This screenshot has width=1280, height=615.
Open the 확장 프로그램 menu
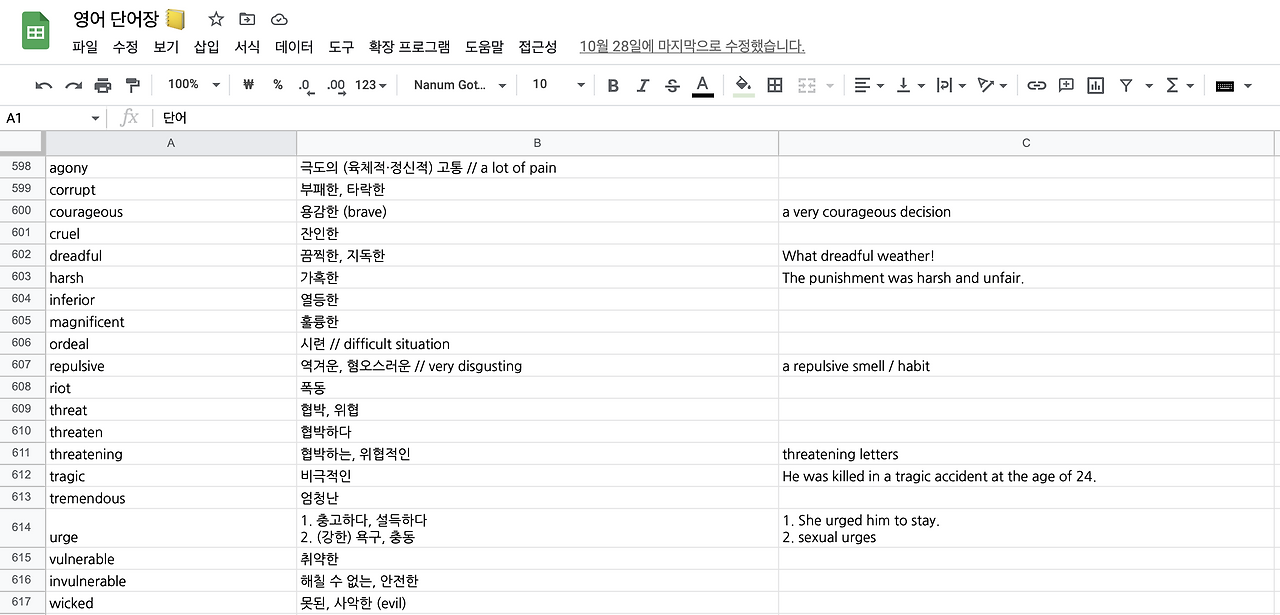(411, 46)
